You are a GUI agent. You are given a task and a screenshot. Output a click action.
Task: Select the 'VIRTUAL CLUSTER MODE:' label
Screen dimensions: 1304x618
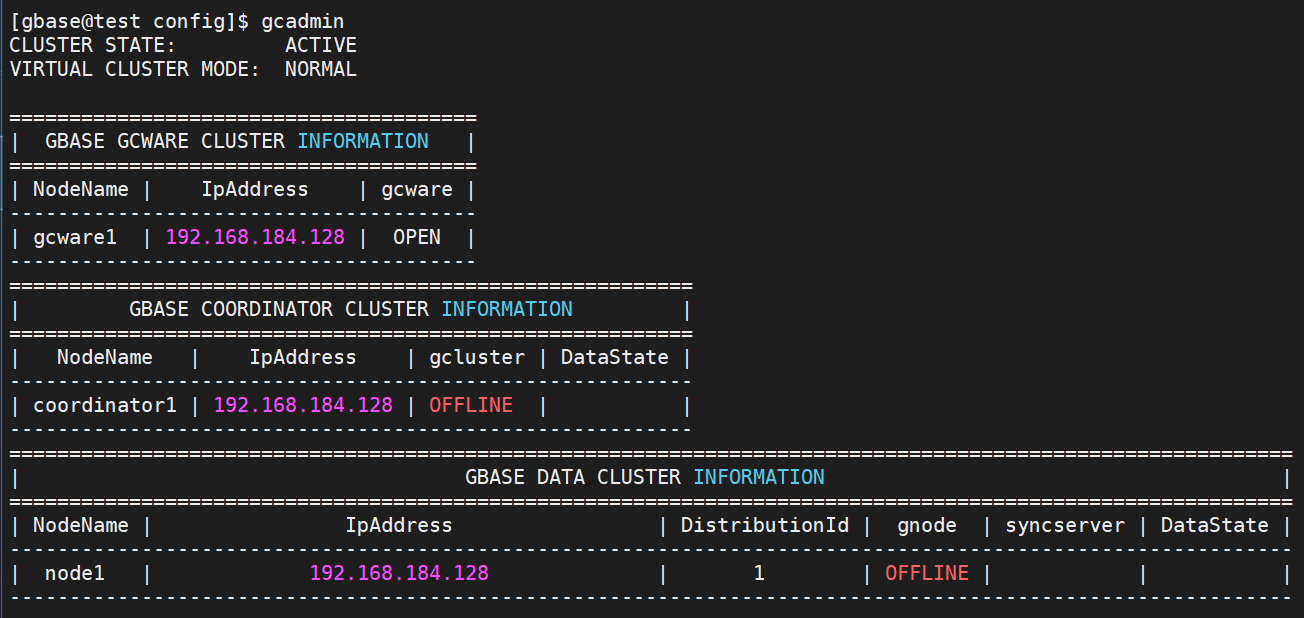click(135, 69)
